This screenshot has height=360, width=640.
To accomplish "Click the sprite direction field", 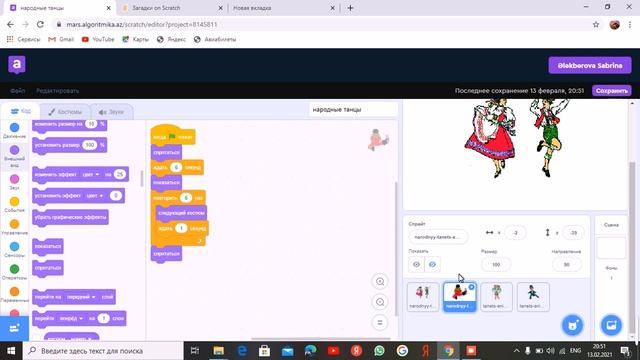I will tap(567, 264).
